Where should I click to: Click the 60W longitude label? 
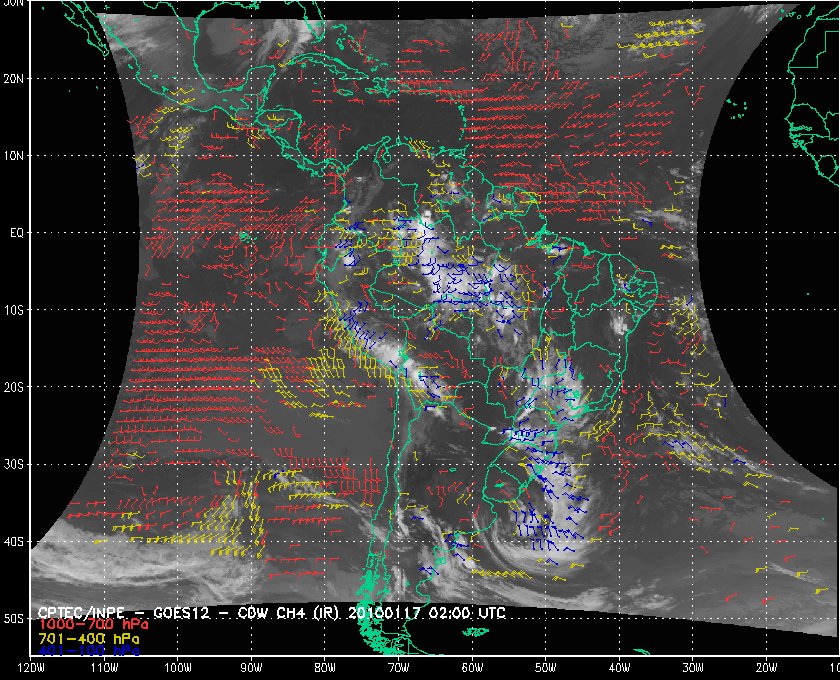click(x=472, y=668)
